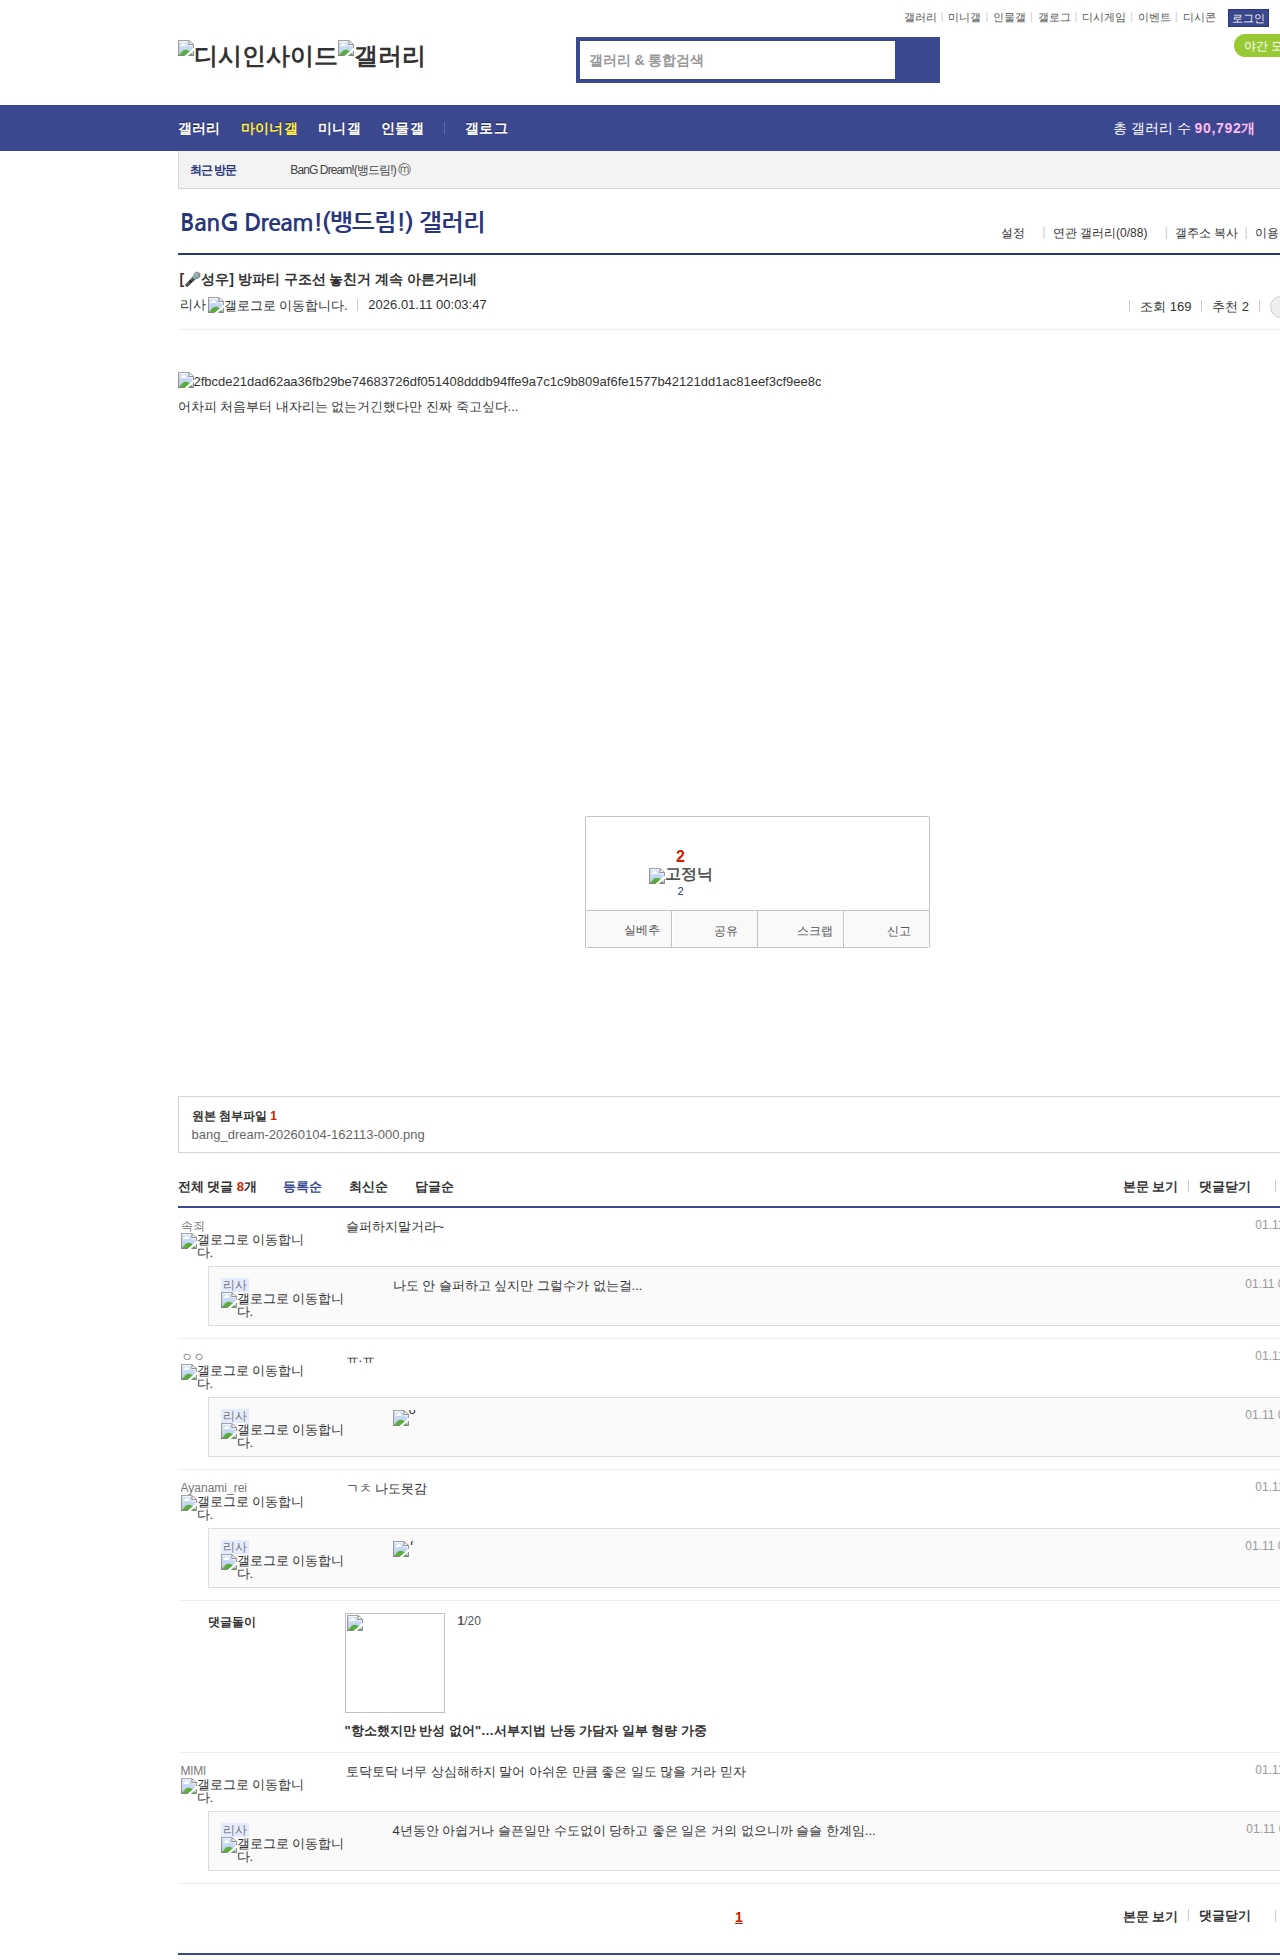
Task: Collapse comments using top 댓글닫기
Action: pyautogui.click(x=1224, y=1187)
